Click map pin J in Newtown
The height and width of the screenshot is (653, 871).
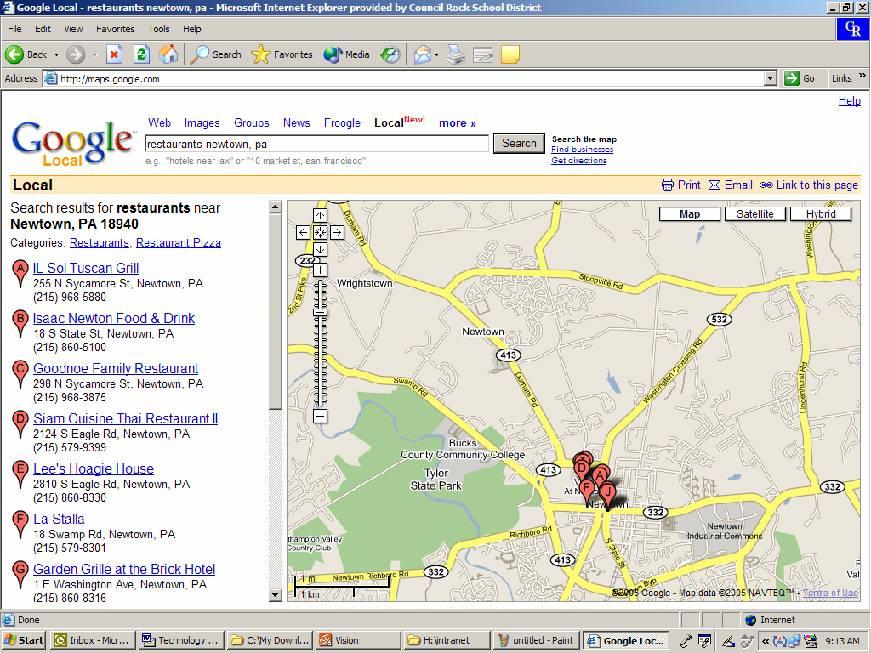click(608, 494)
